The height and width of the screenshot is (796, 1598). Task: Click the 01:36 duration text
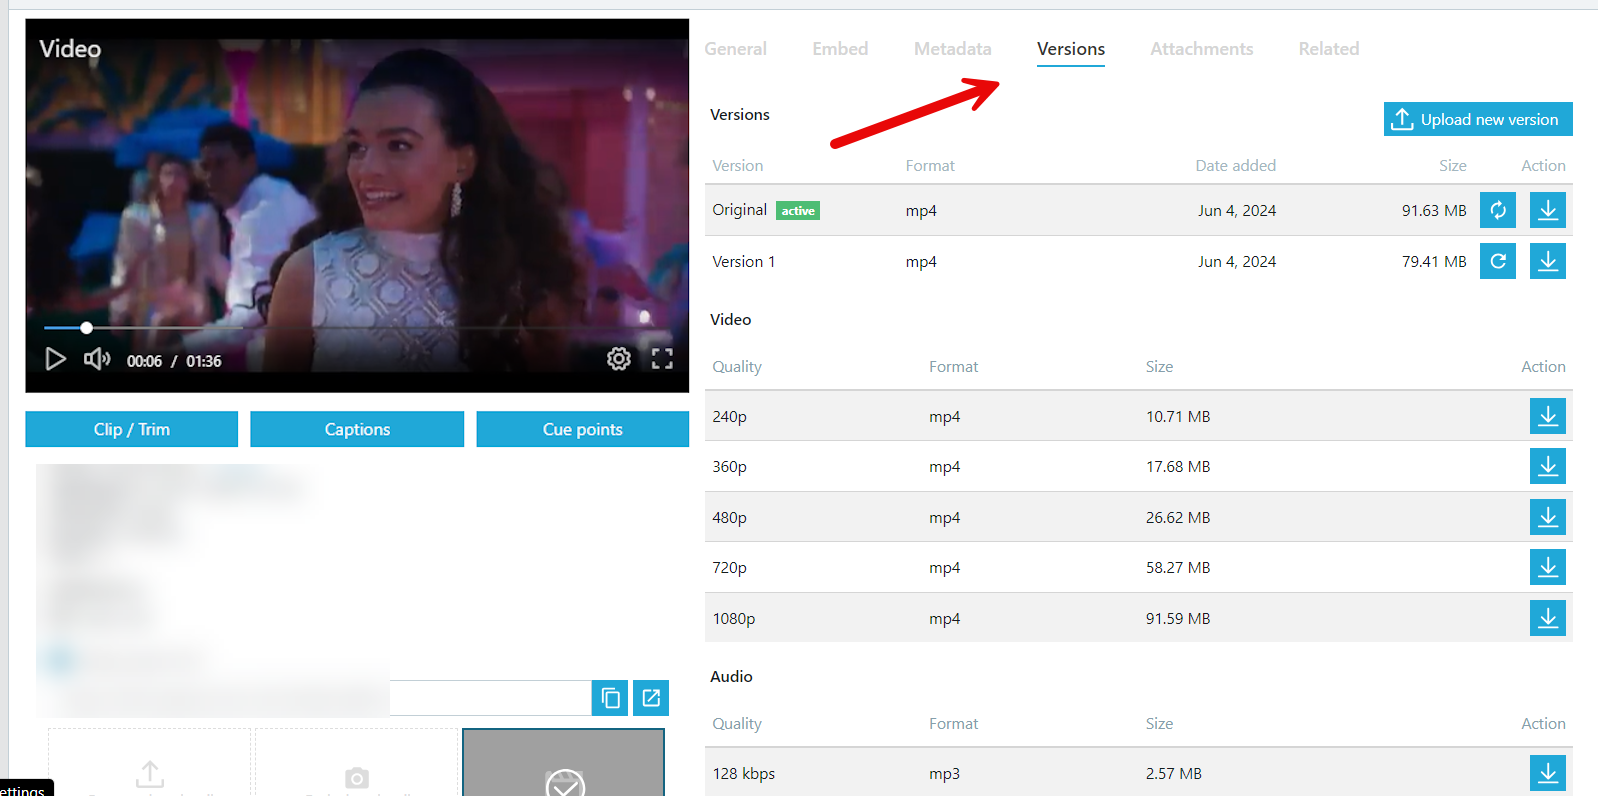click(204, 361)
